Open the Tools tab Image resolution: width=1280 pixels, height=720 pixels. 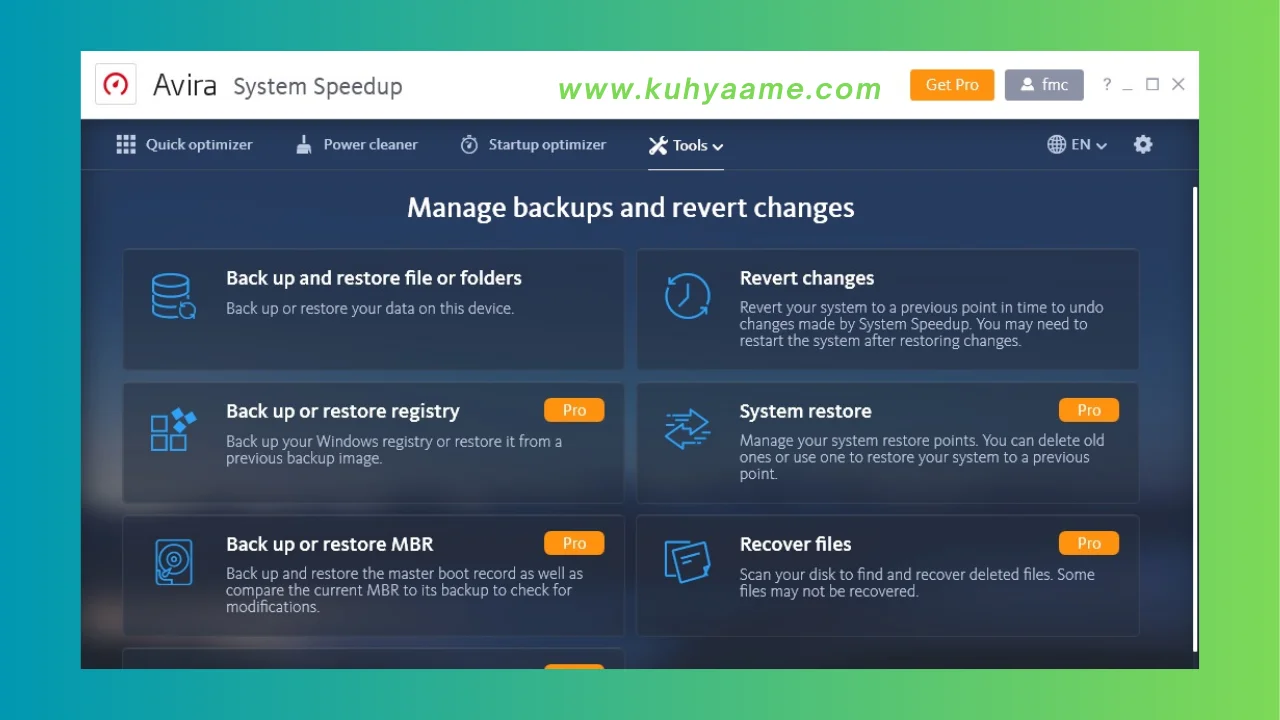[686, 146]
